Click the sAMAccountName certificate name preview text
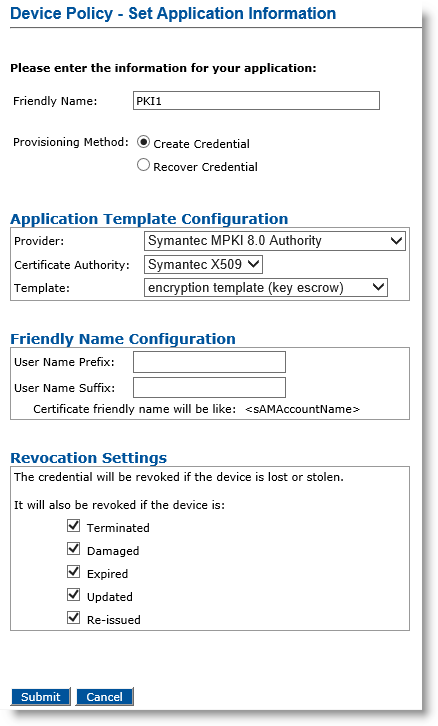The height and width of the screenshot is (726, 438). (302, 409)
